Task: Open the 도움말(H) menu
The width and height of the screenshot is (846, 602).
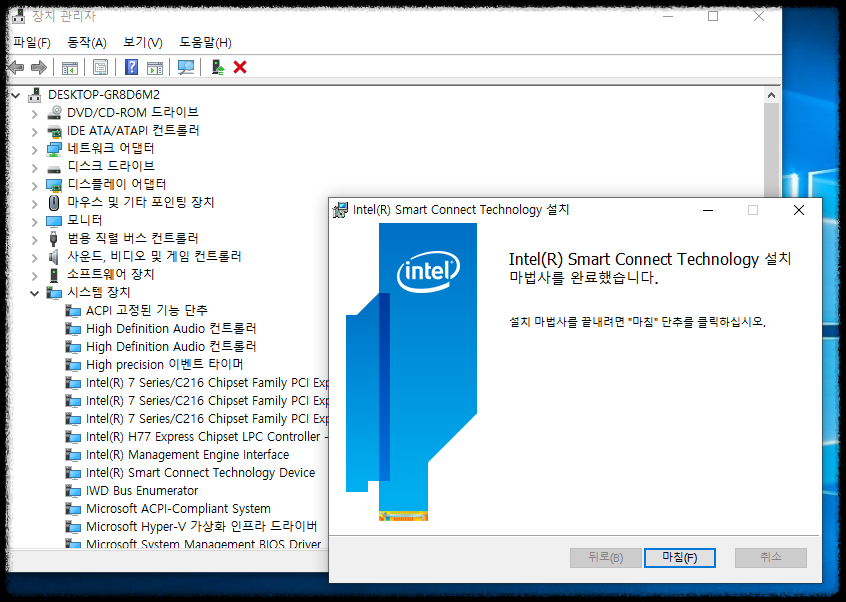Action: click(205, 43)
